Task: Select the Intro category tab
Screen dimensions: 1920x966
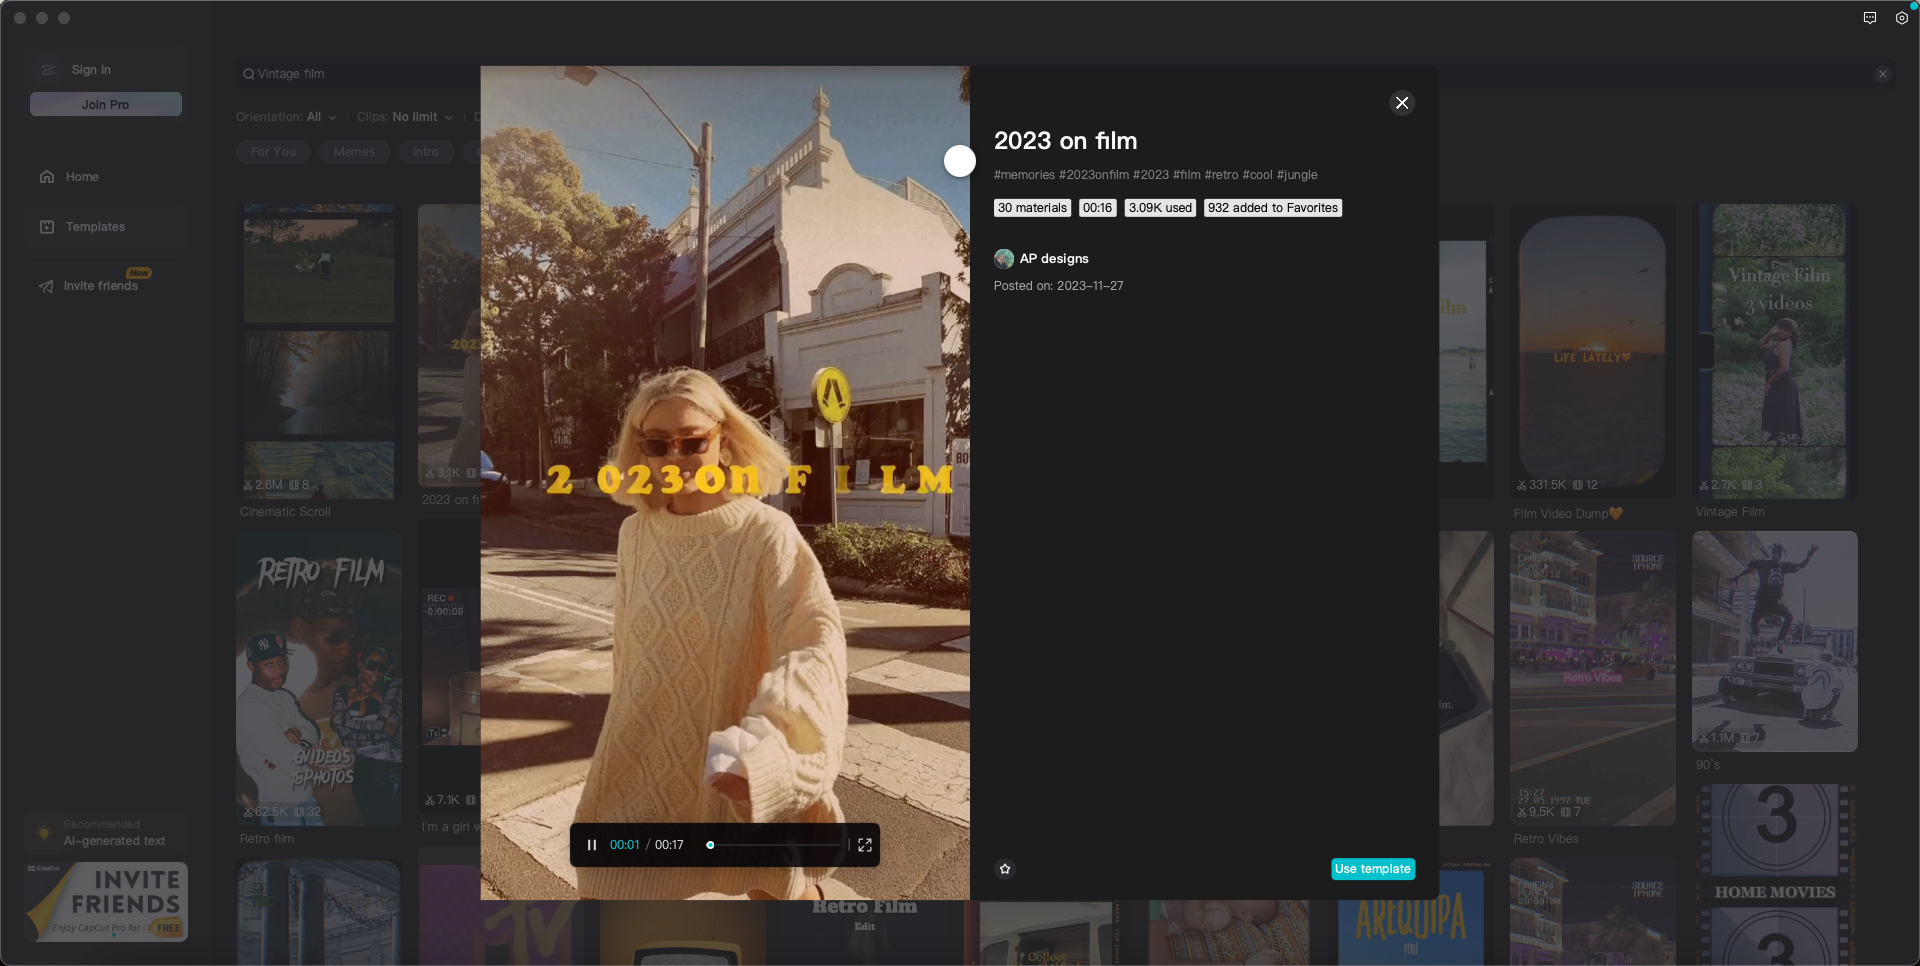Action: pyautogui.click(x=425, y=152)
